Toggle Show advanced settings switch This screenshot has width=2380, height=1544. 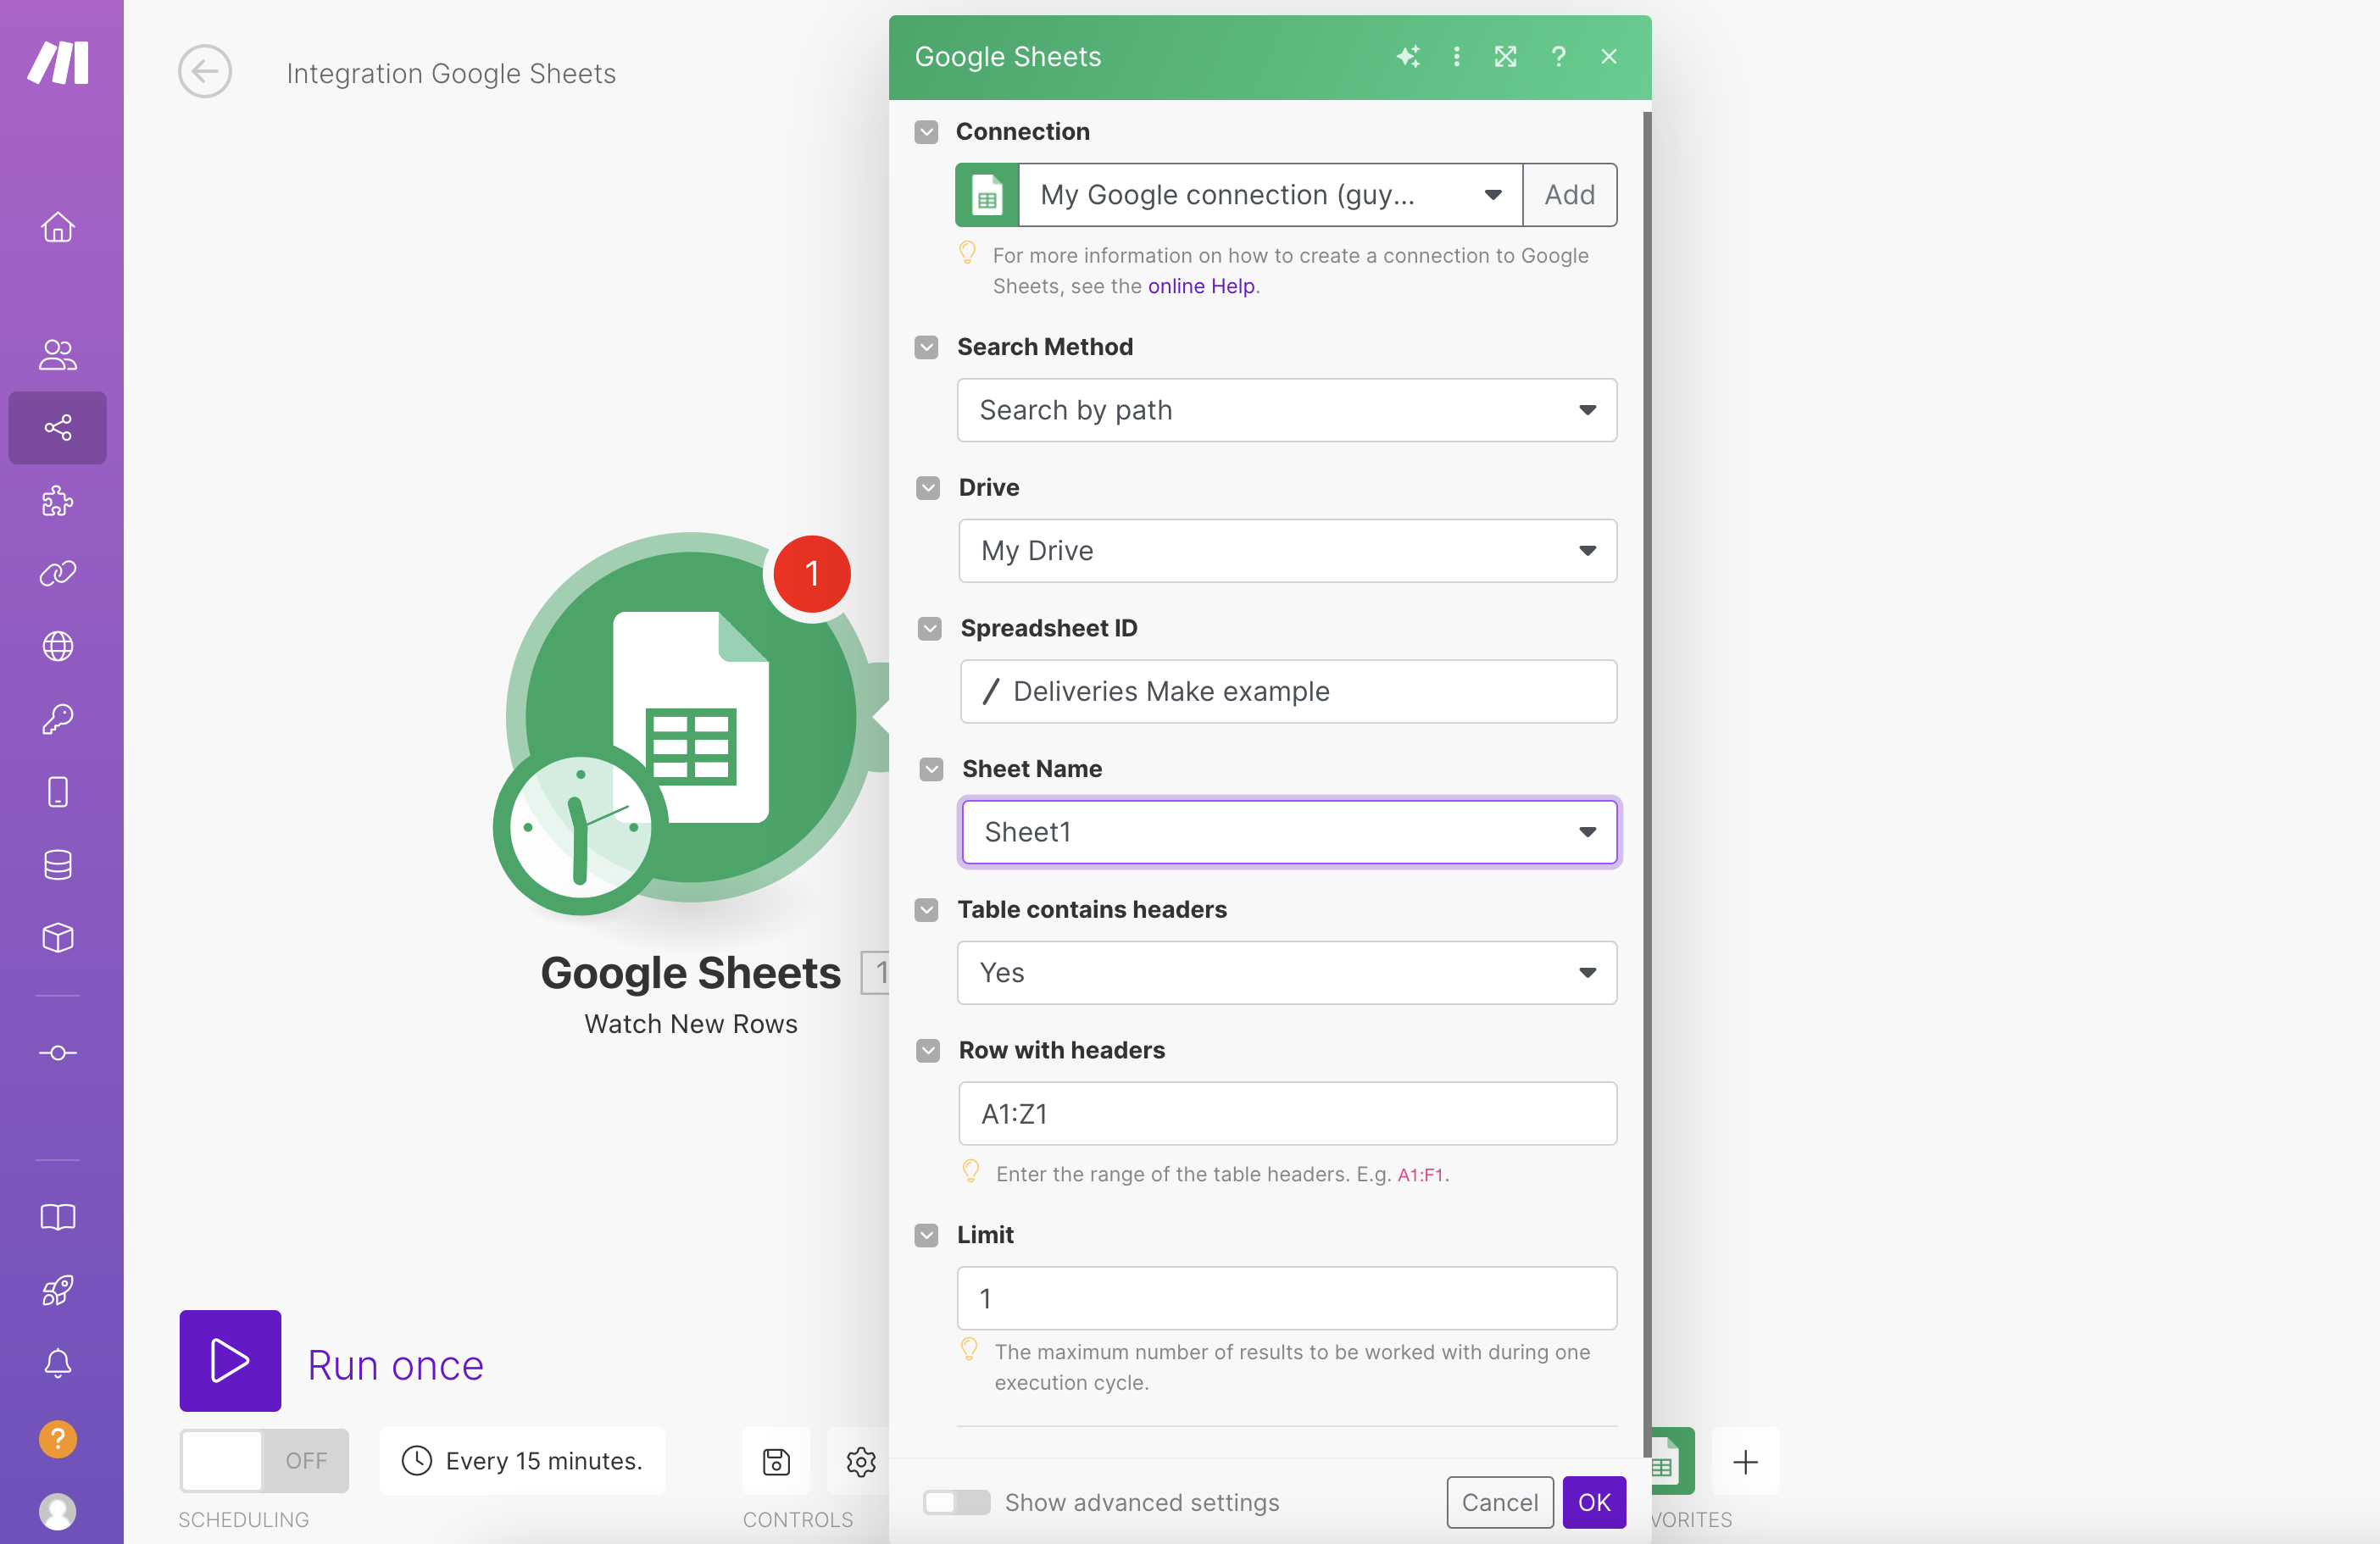[x=956, y=1502]
